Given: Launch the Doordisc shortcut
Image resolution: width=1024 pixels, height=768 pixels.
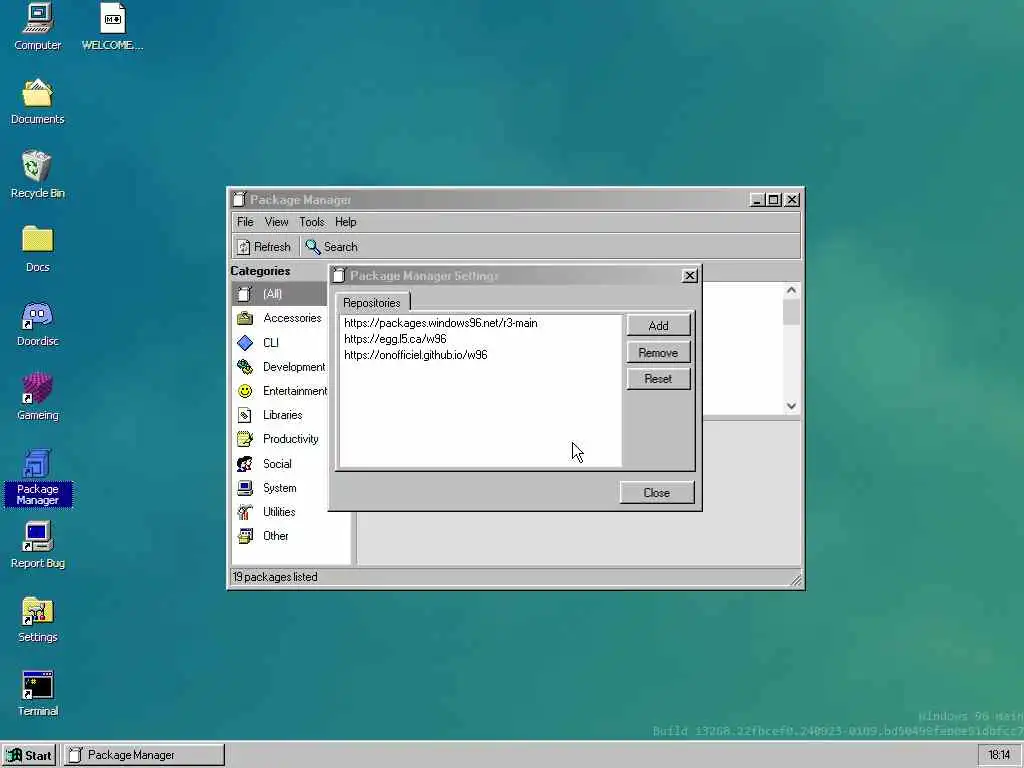Looking at the screenshot, I should 37,323.
